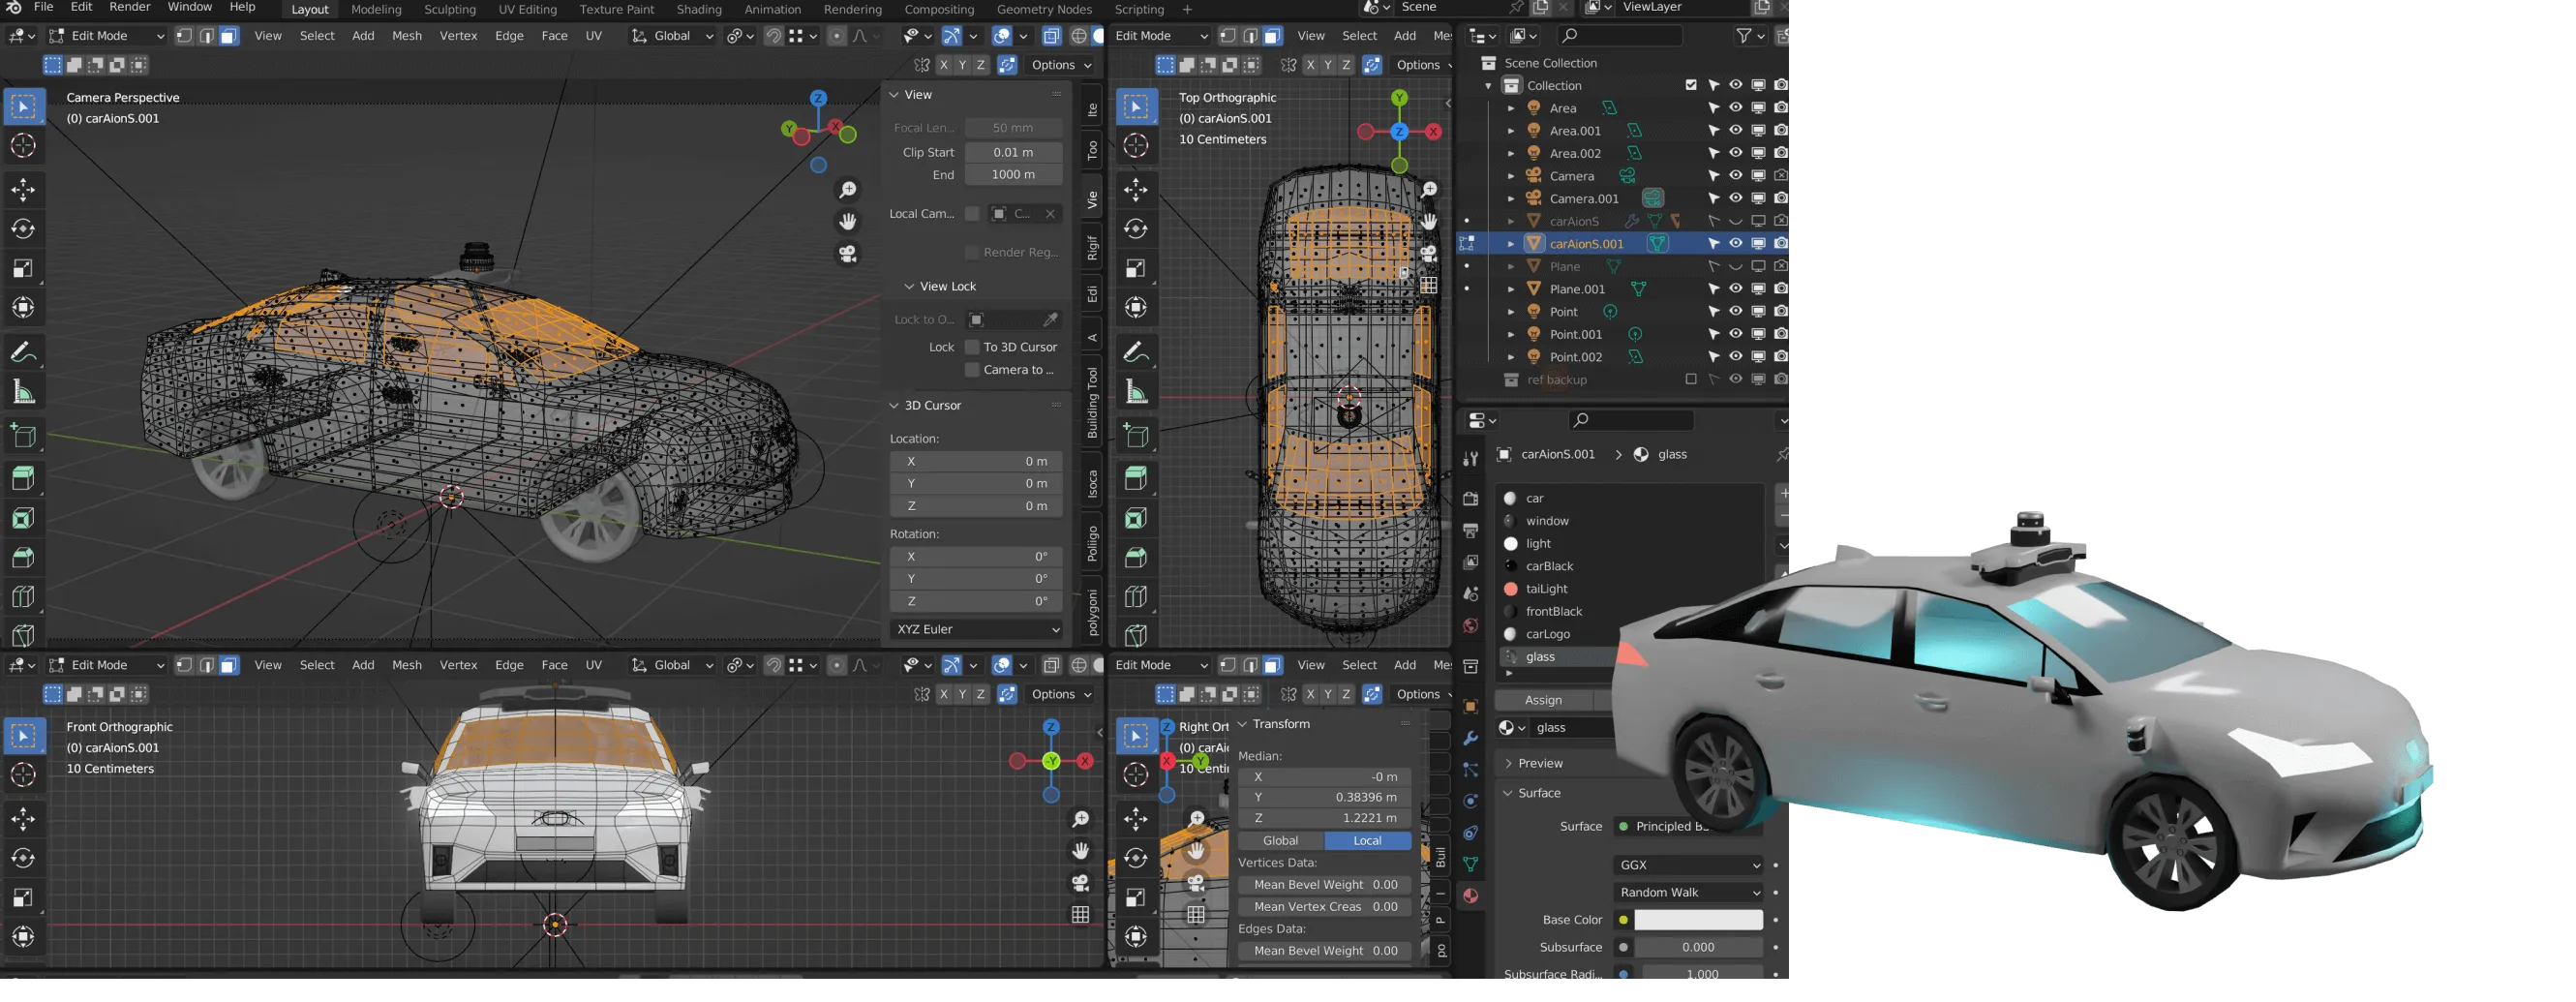Screen dimensions: 2576x1002
Task: Uncheck the Collection checkbox in the outliner
Action: click(x=1691, y=84)
